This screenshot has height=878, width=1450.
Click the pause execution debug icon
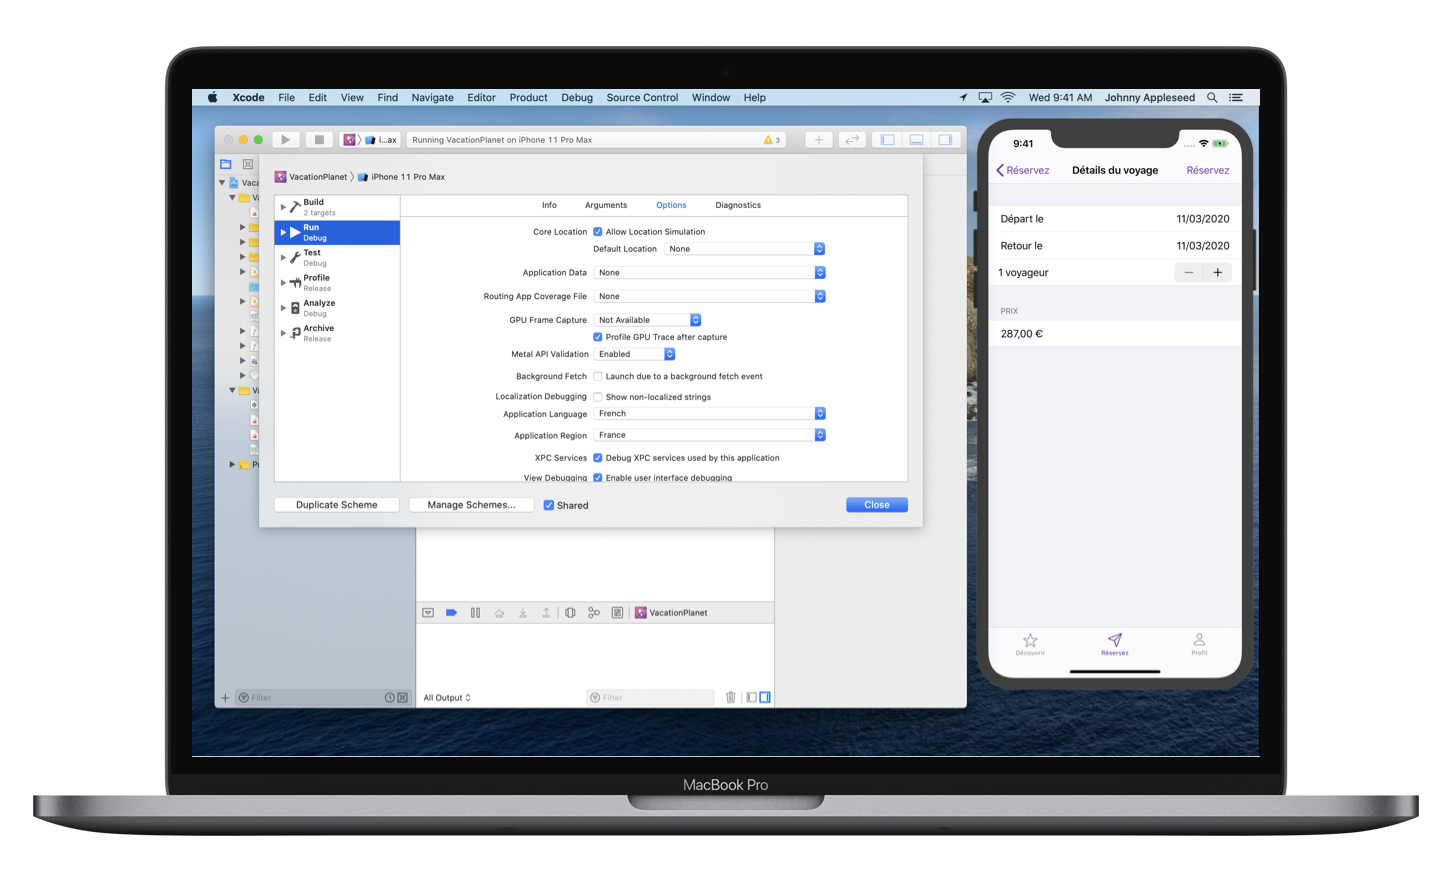(475, 613)
